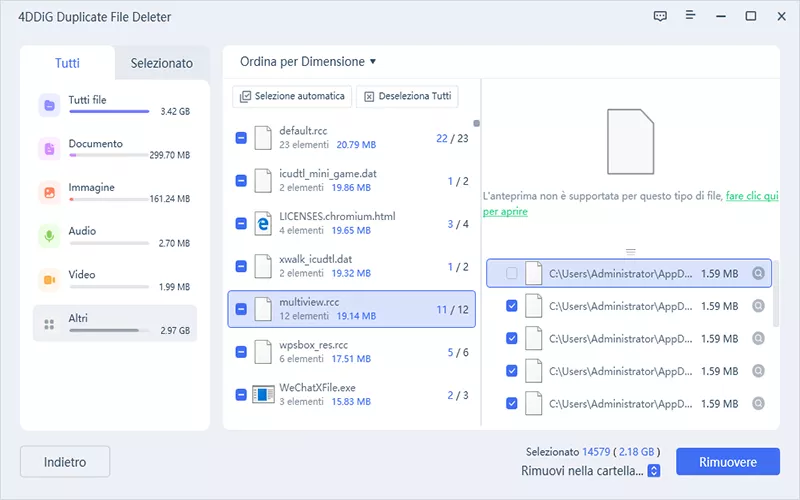Click the Selezione automatica button
The height and width of the screenshot is (500, 800).
click(292, 96)
